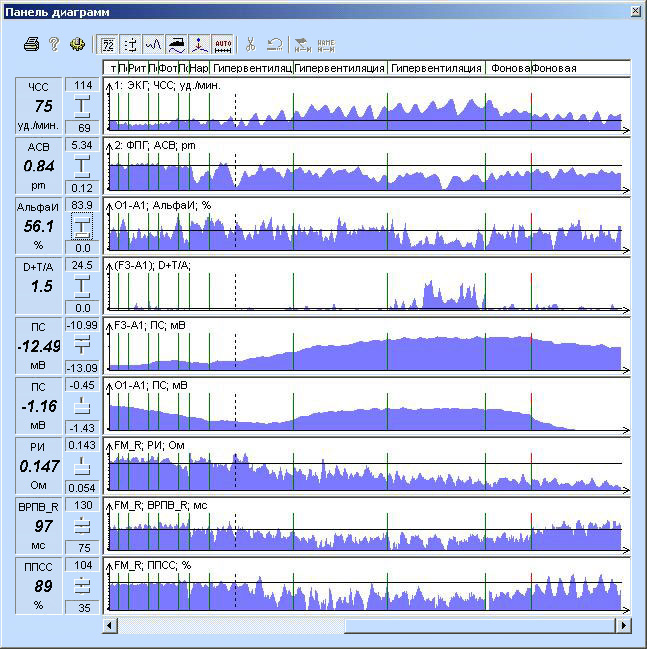Screen dimensions: 647x649
Task: Click the scale mode icon in the -1.16 ПС row
Action: click(82, 406)
